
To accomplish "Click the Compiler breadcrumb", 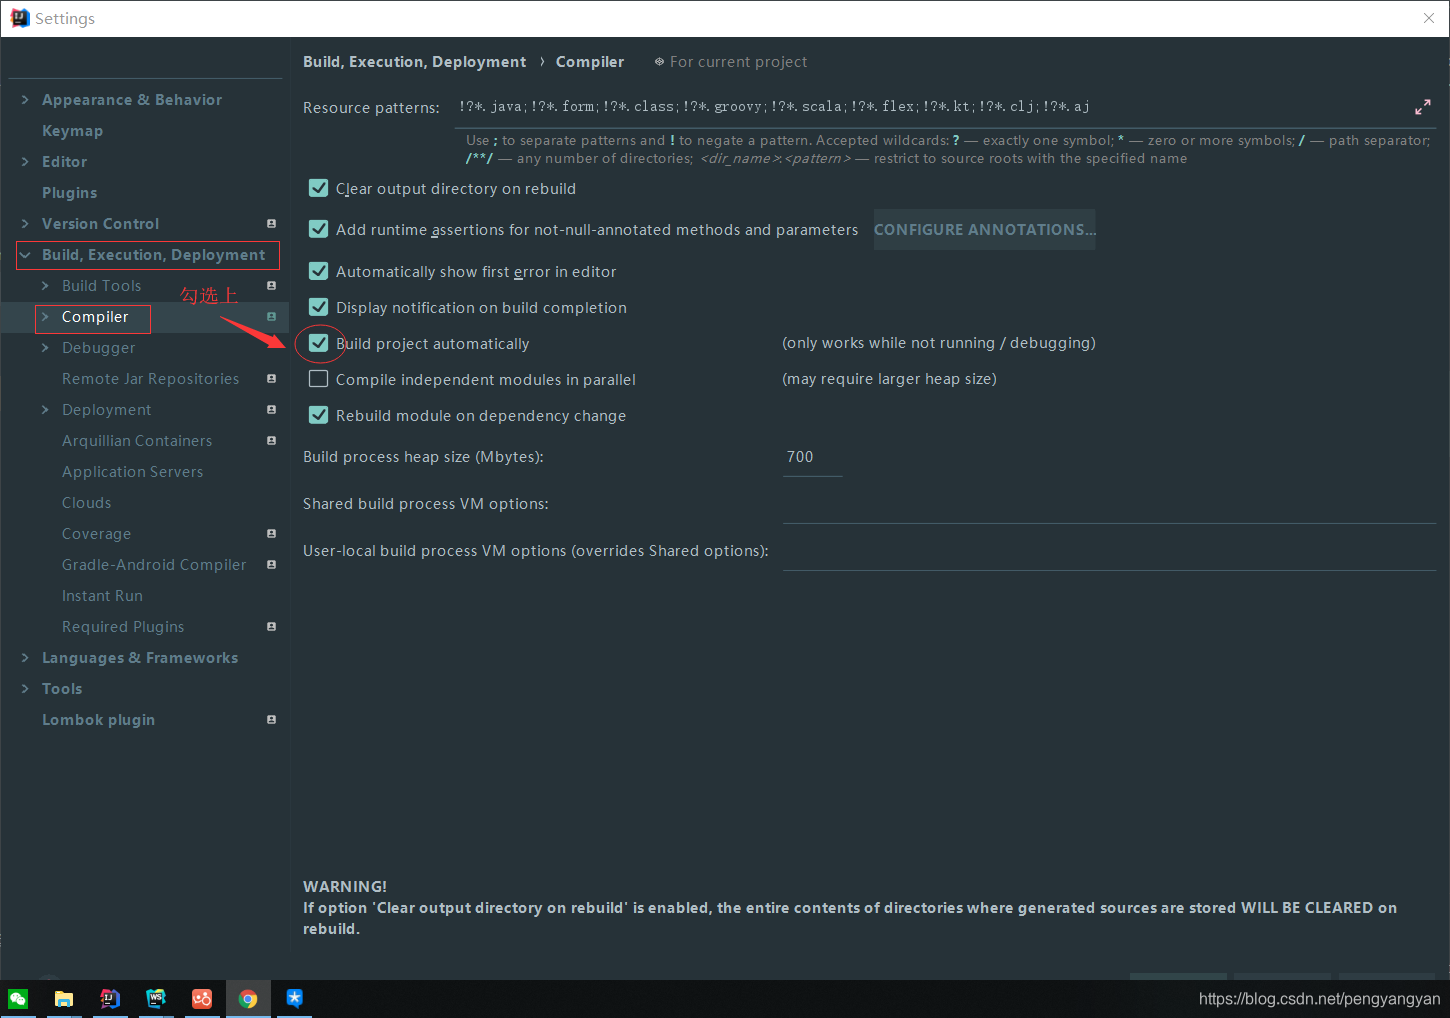I will tap(590, 62).
